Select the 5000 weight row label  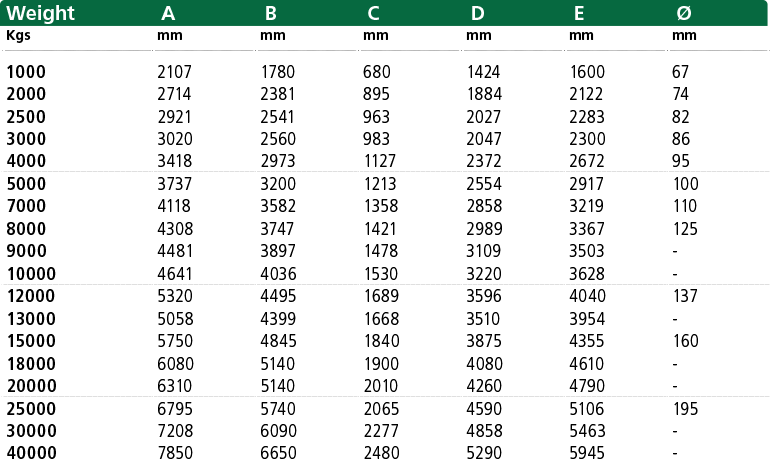pyautogui.click(x=26, y=184)
